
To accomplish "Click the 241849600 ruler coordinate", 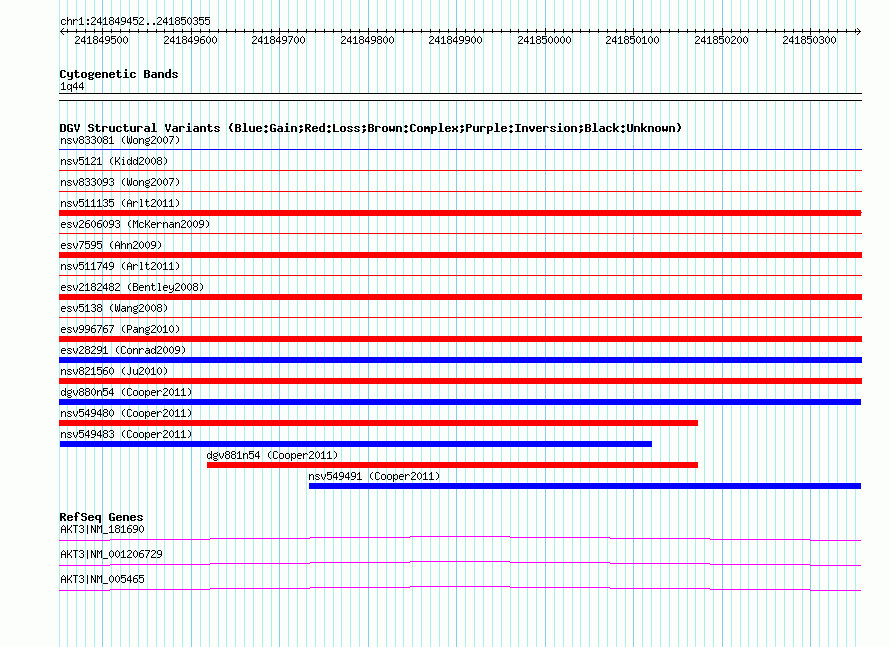I will [190, 40].
